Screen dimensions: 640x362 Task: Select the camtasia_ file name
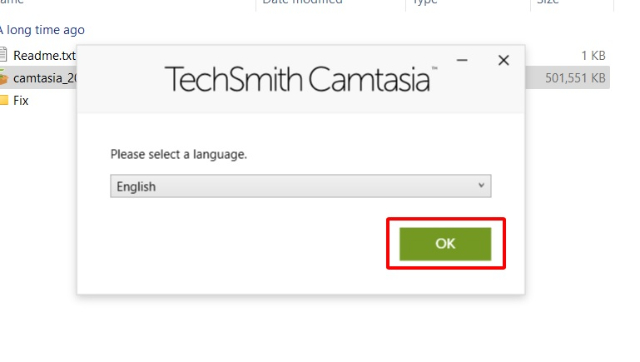pyautogui.click(x=44, y=78)
